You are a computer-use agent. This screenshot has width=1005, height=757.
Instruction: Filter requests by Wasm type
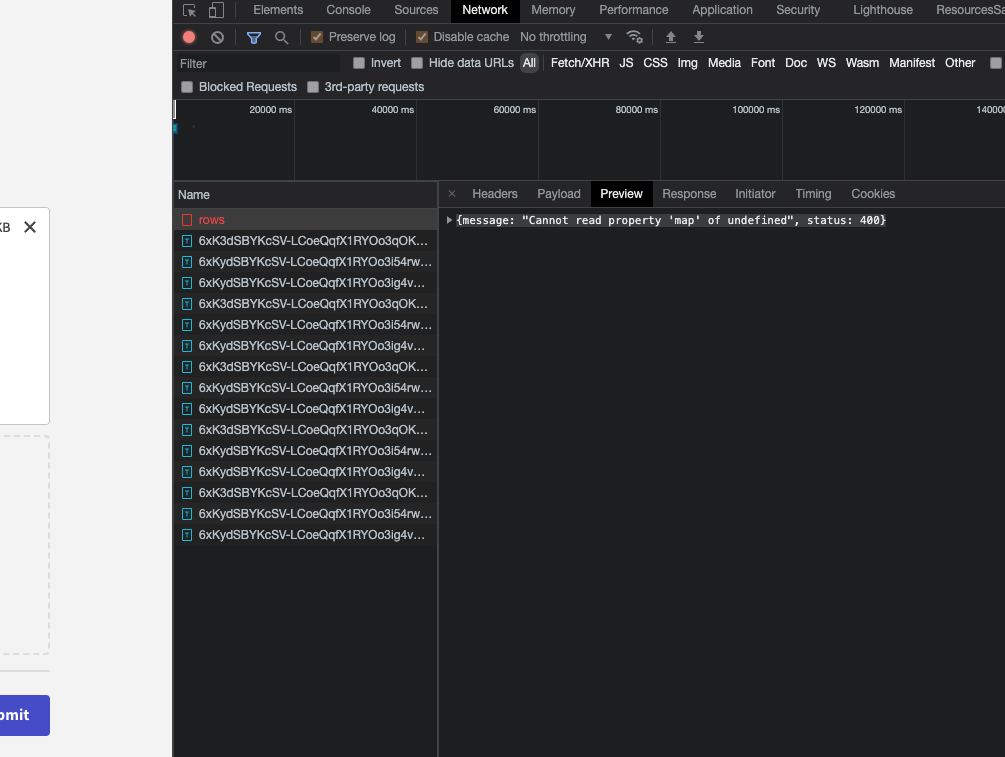pos(862,63)
